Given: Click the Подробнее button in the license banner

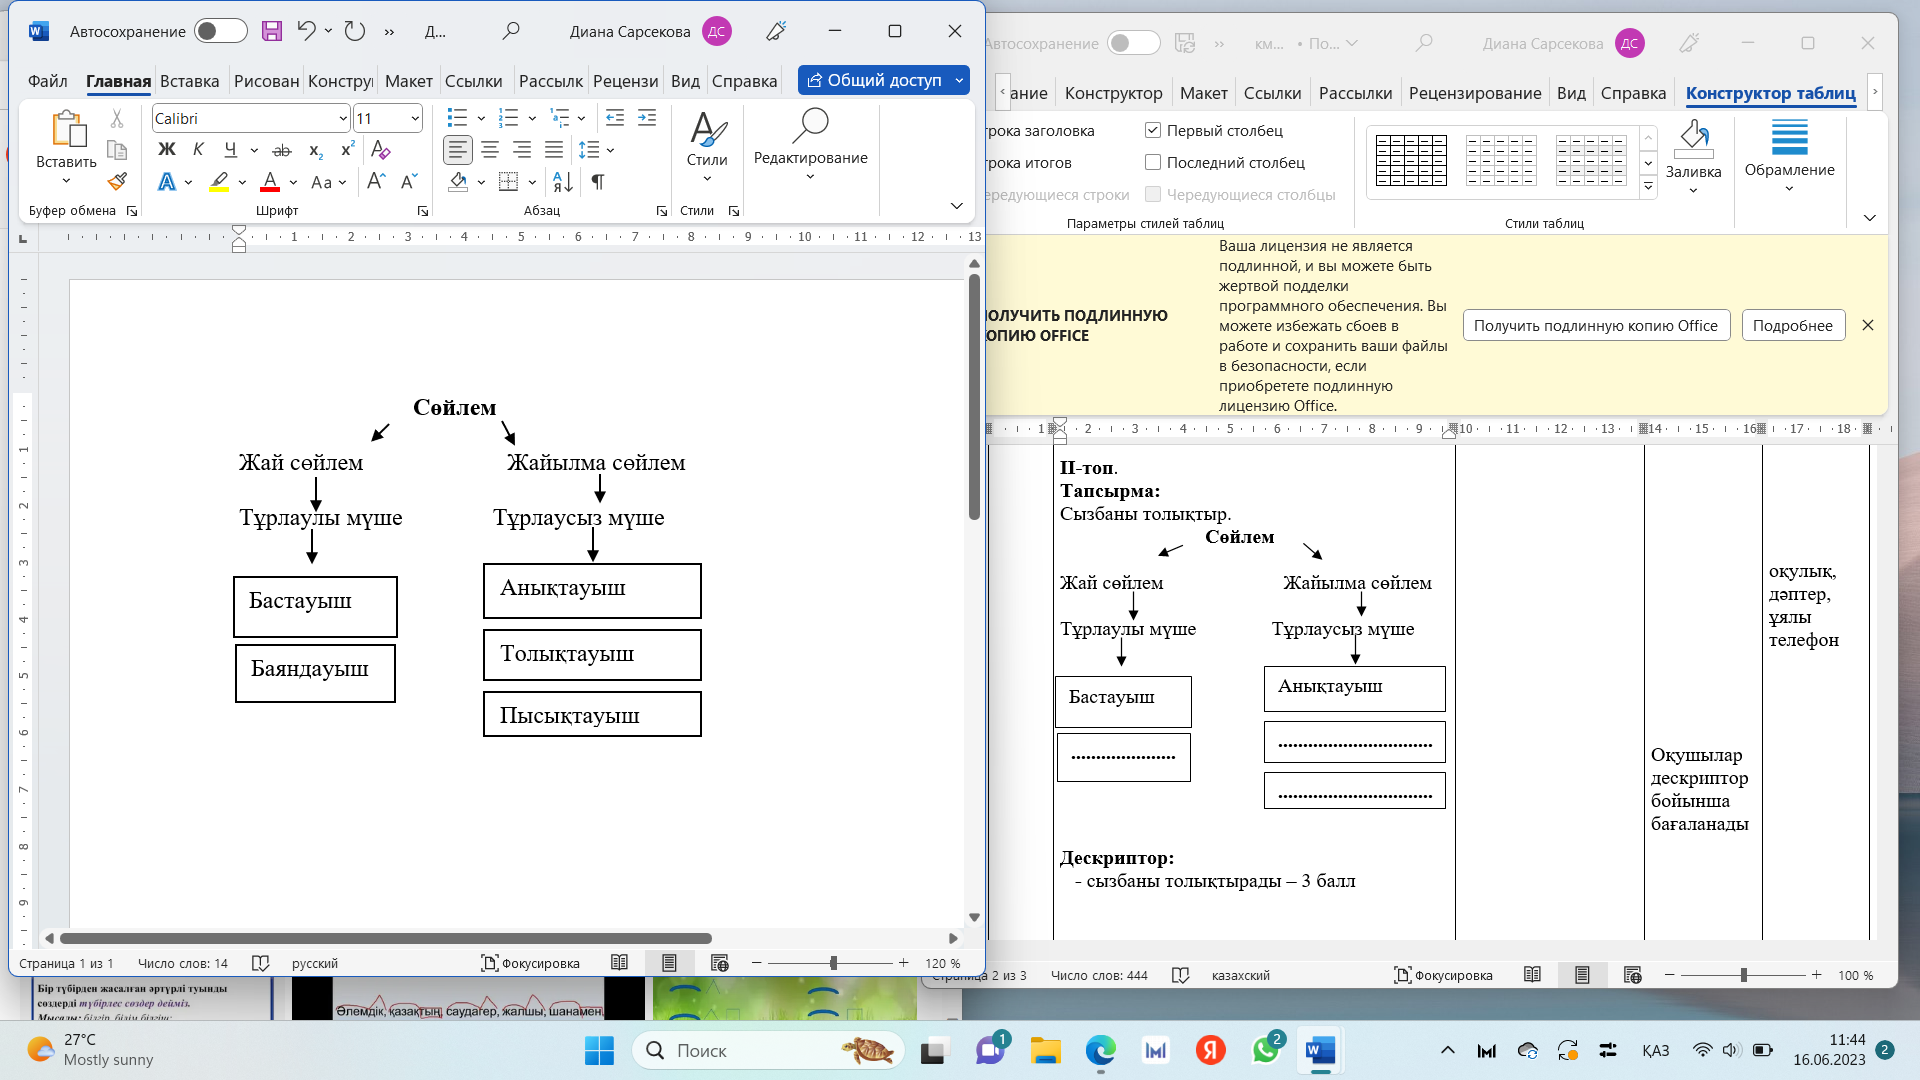Looking at the screenshot, I should point(1792,325).
